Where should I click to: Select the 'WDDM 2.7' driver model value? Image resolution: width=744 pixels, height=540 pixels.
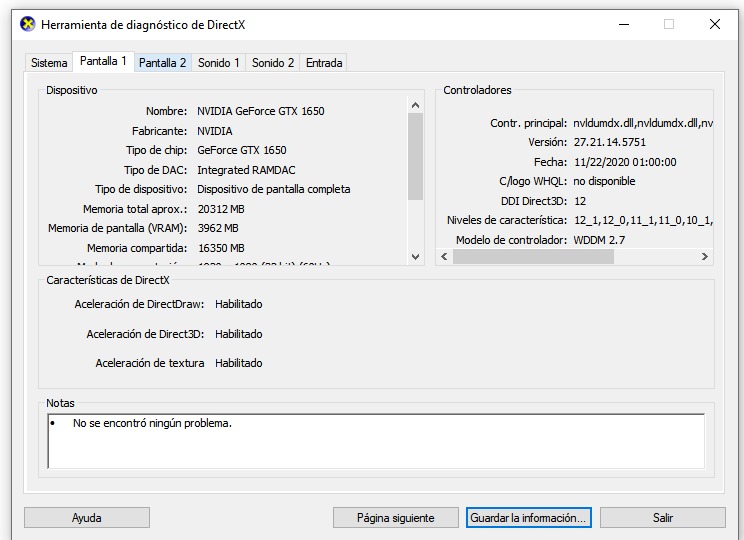tap(599, 240)
